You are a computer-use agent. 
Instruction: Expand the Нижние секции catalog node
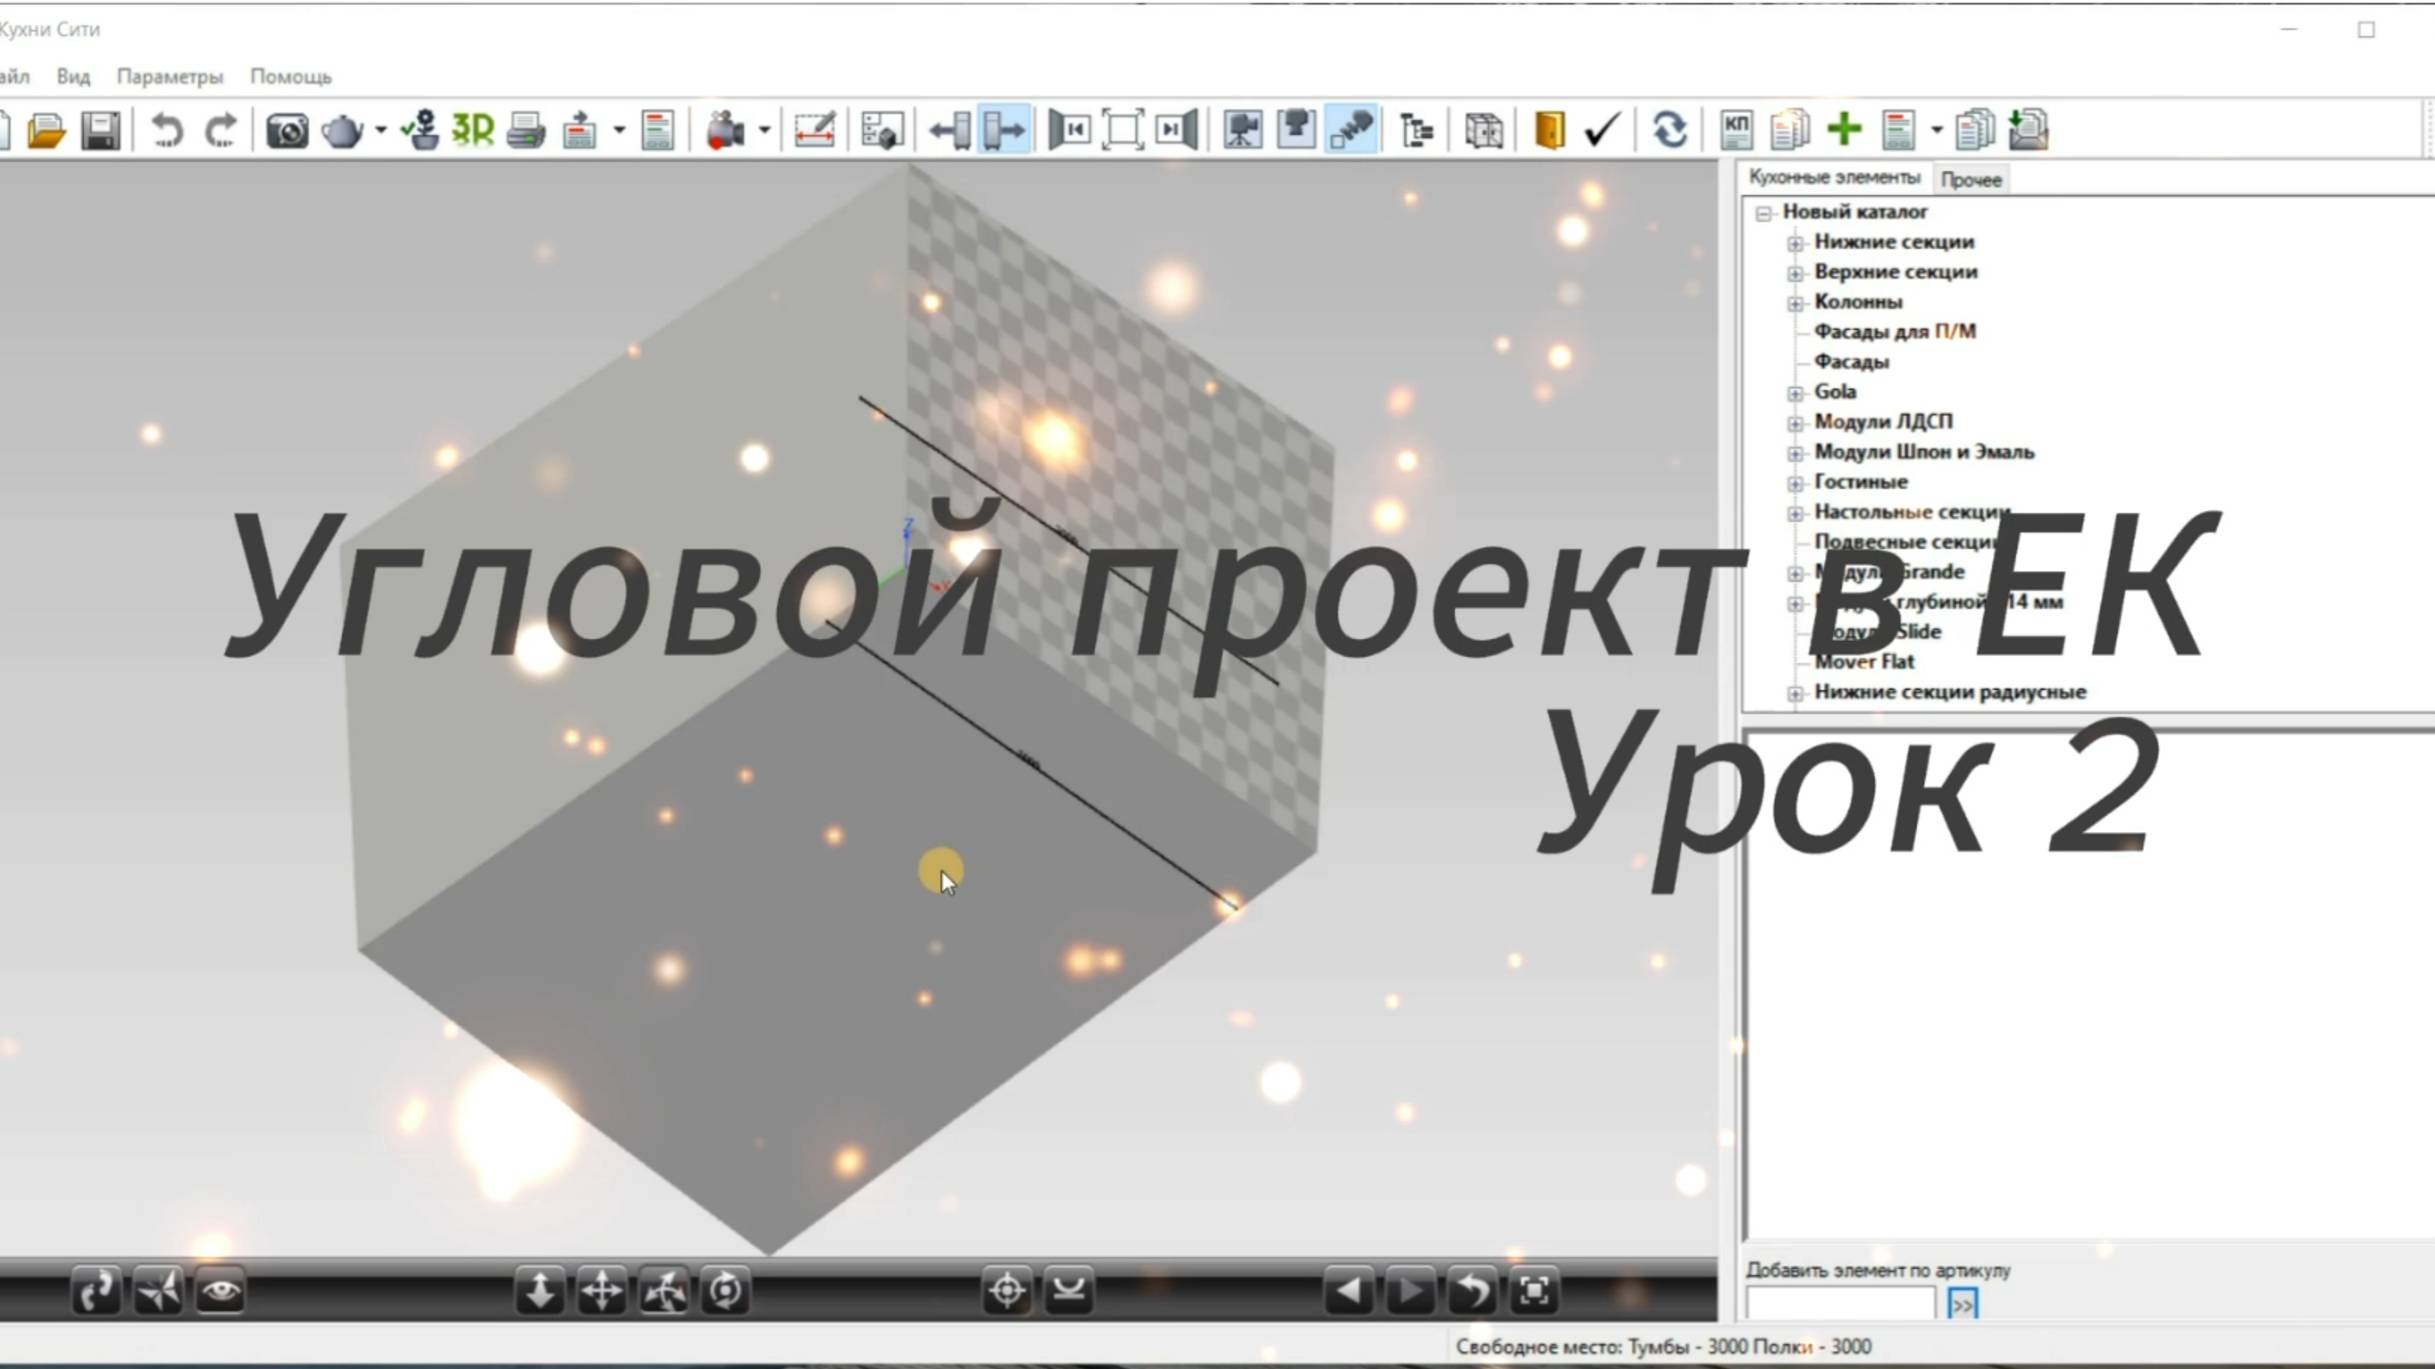(1795, 242)
